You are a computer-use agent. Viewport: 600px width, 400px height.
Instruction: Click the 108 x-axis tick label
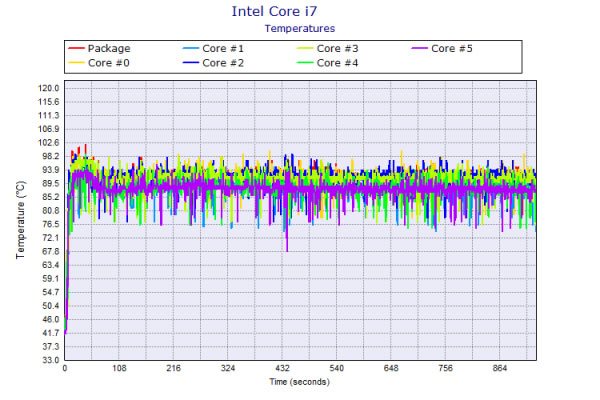coord(119,368)
